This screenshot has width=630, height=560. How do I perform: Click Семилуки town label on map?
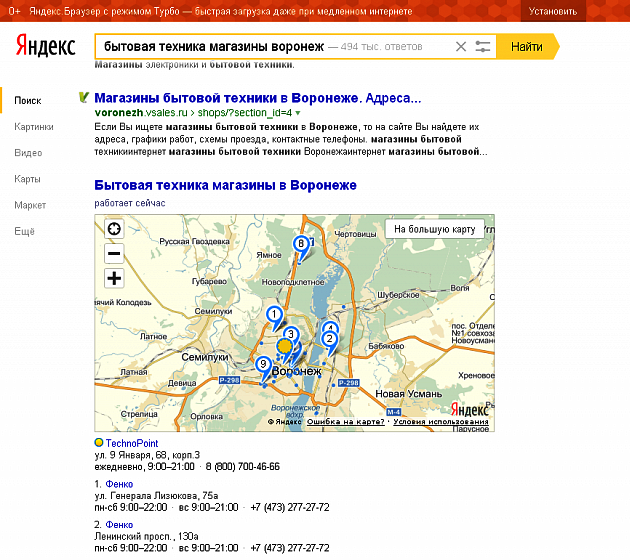(205, 357)
